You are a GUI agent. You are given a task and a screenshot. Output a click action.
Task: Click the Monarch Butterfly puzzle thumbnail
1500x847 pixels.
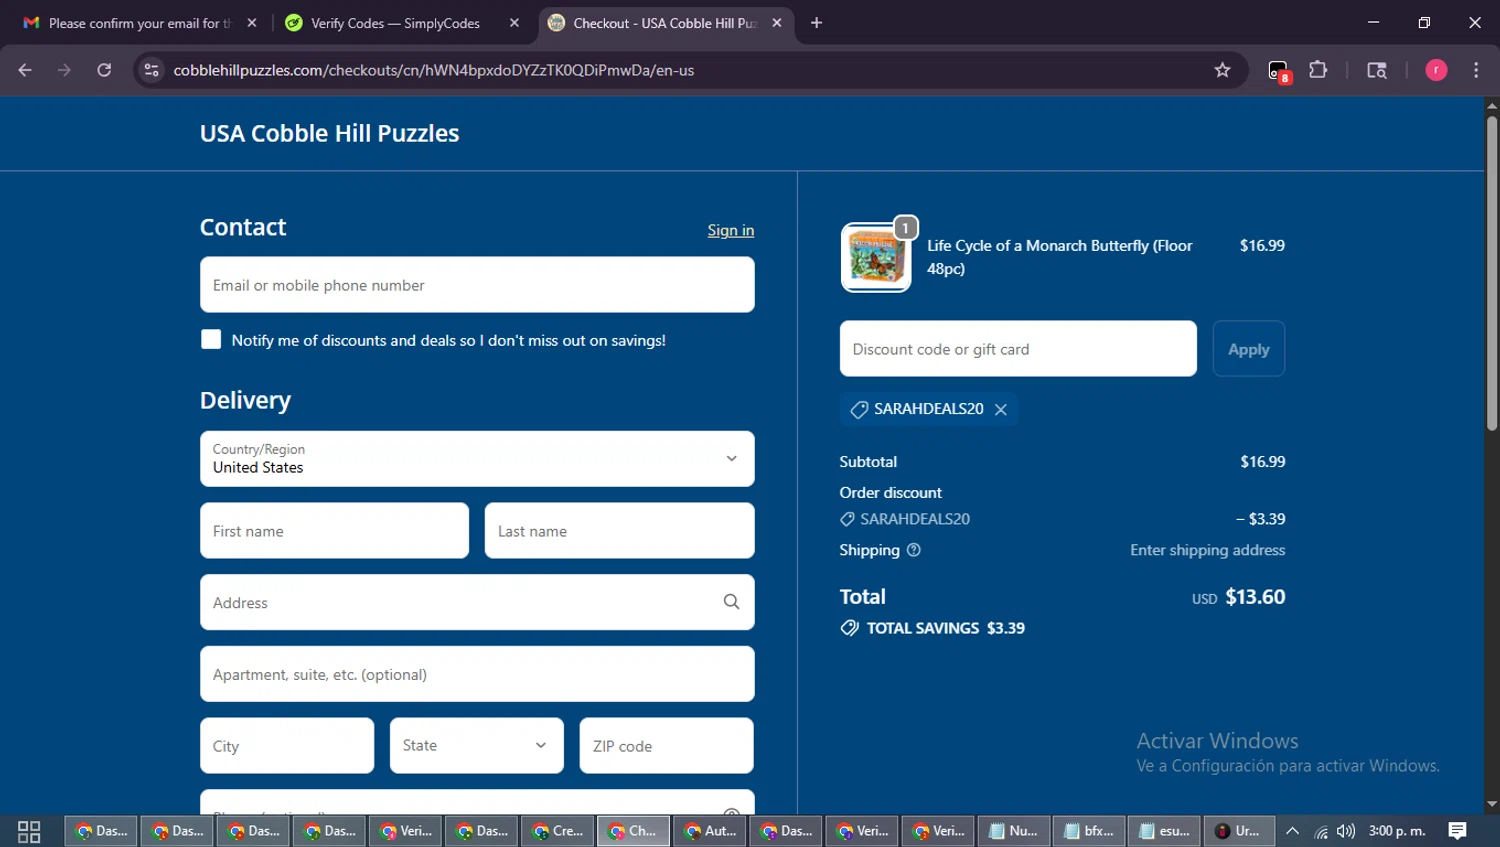(x=876, y=257)
